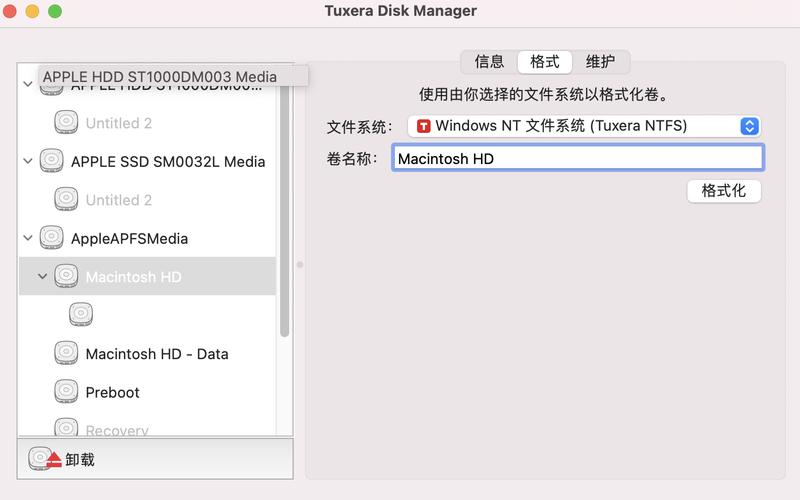This screenshot has height=500, width=800.
Task: Collapse the APPLE SSD SM0032L Media group
Action: pyautogui.click(x=28, y=161)
